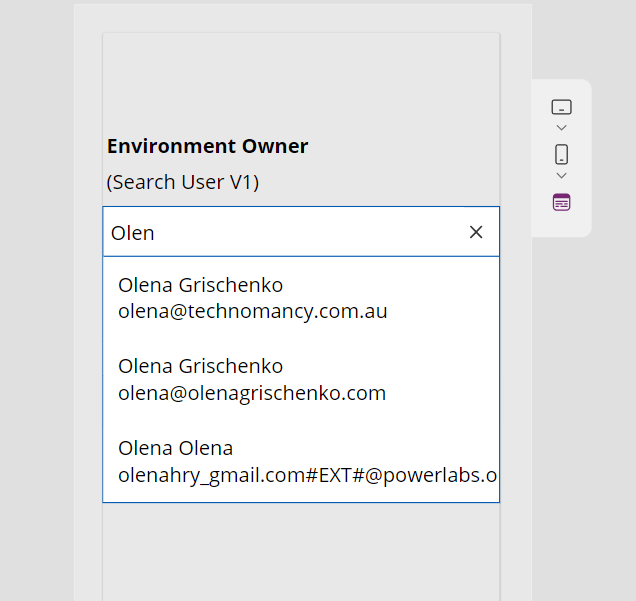The height and width of the screenshot is (601, 636).
Task: Click the gray canvas left of the form card
Action: click(x=88, y=300)
